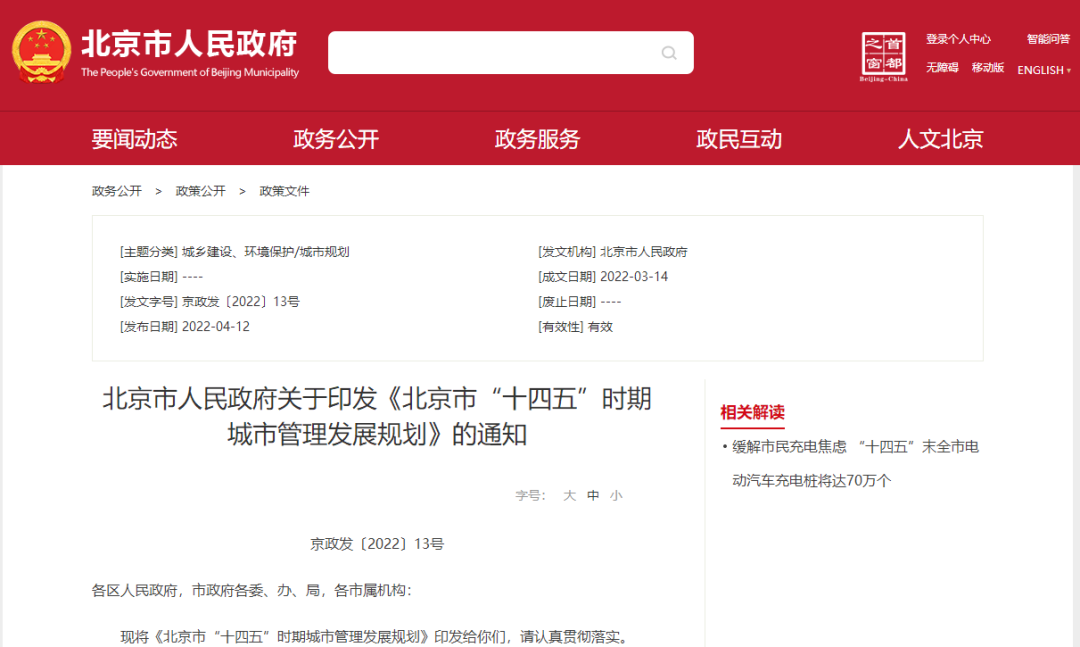
Task: Click the search magnifier icon
Action: click(x=669, y=53)
